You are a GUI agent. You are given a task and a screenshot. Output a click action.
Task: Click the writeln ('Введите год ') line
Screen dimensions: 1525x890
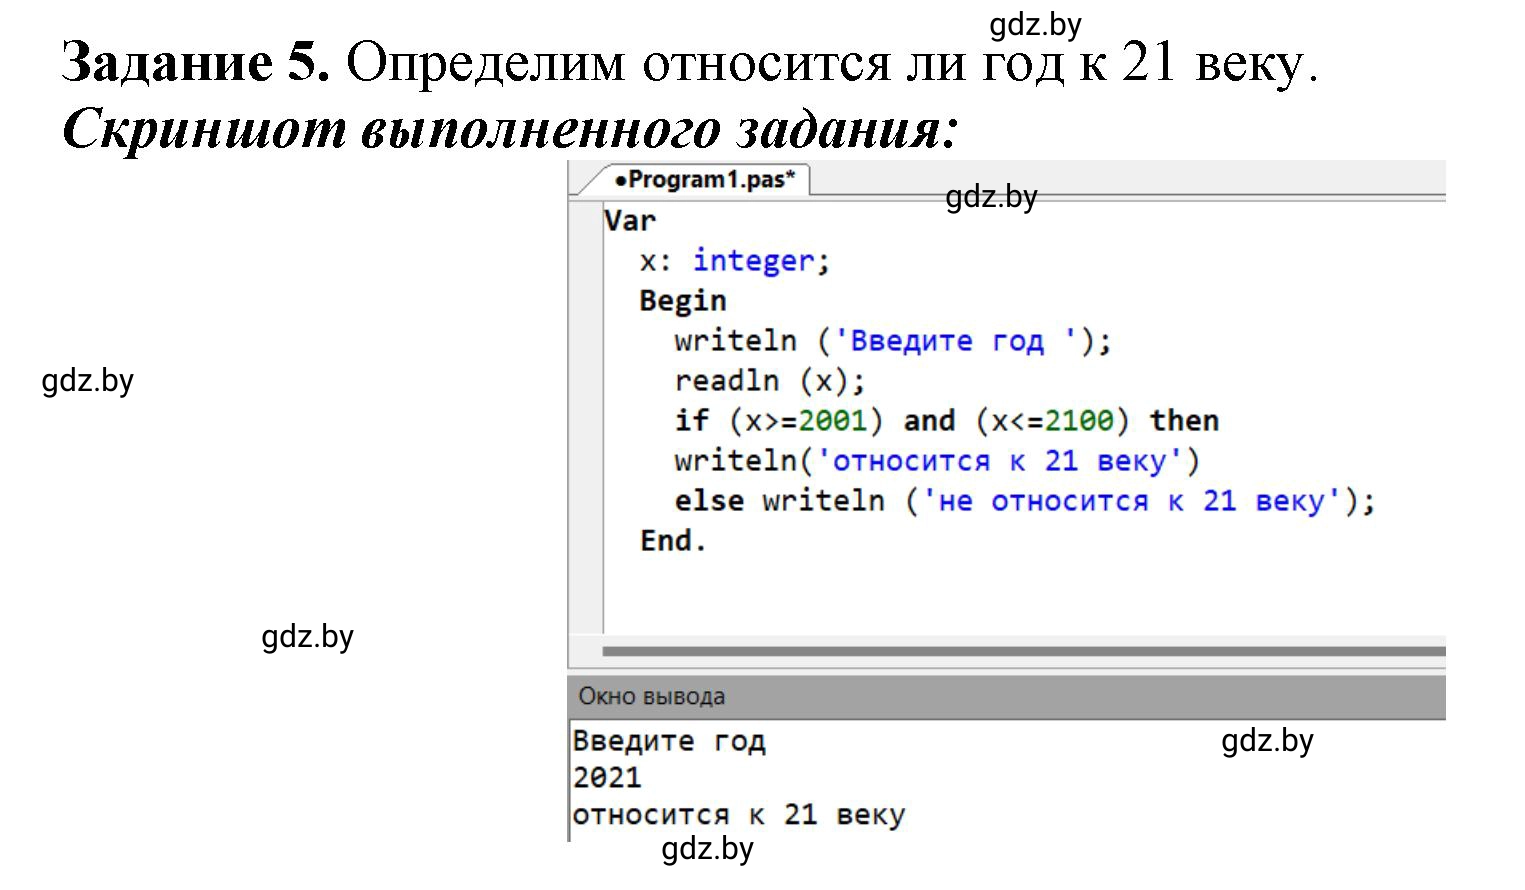click(x=893, y=341)
